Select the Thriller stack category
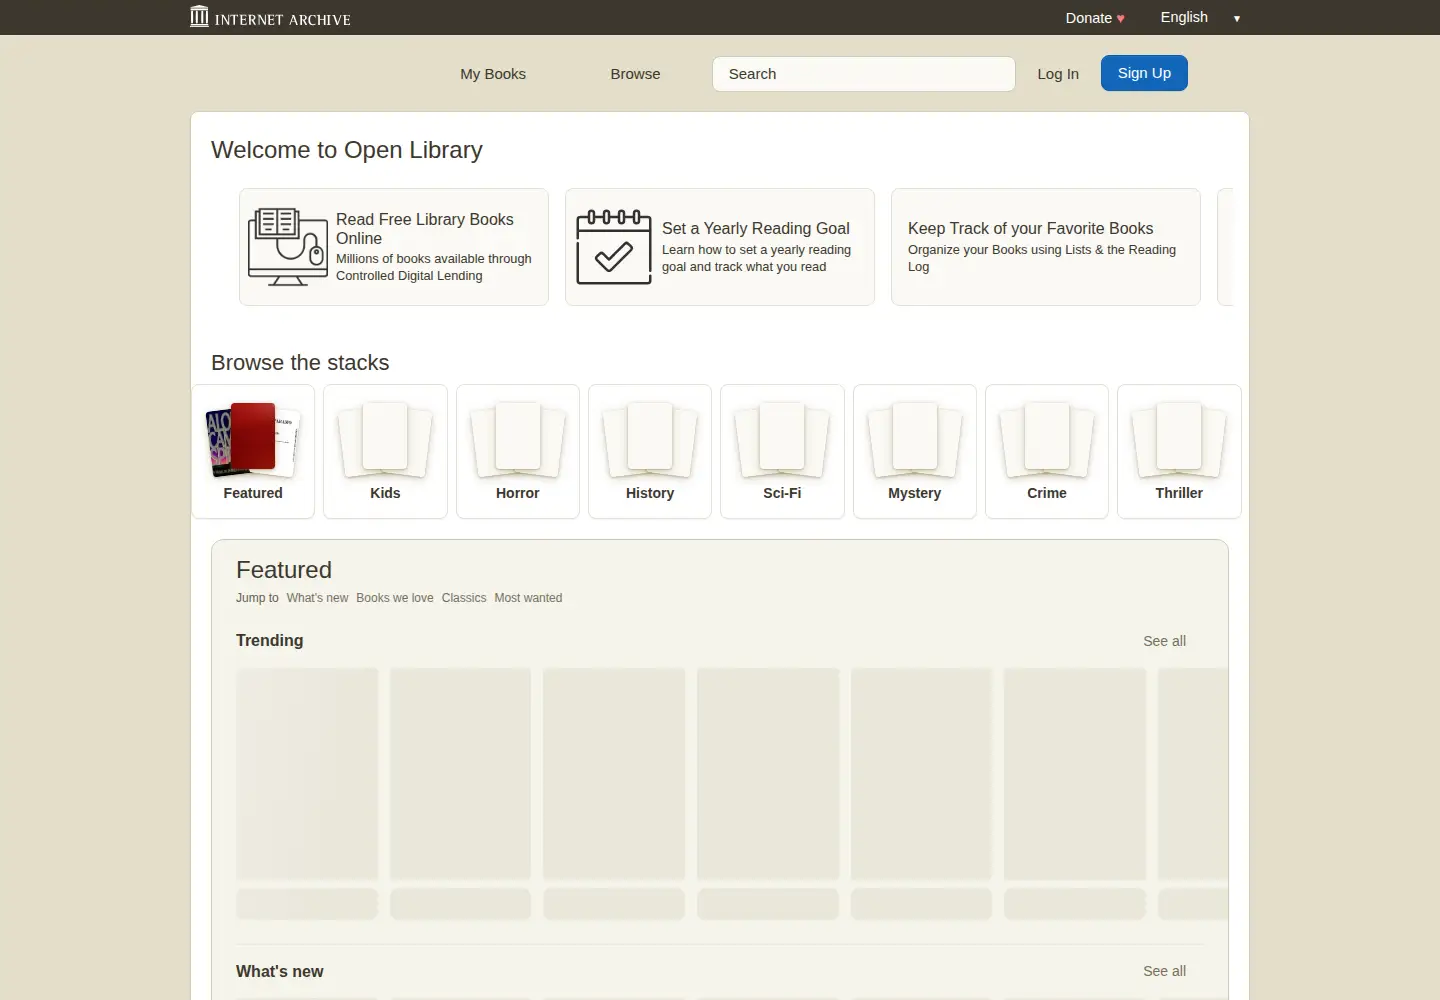This screenshot has width=1440, height=1000. click(1179, 452)
